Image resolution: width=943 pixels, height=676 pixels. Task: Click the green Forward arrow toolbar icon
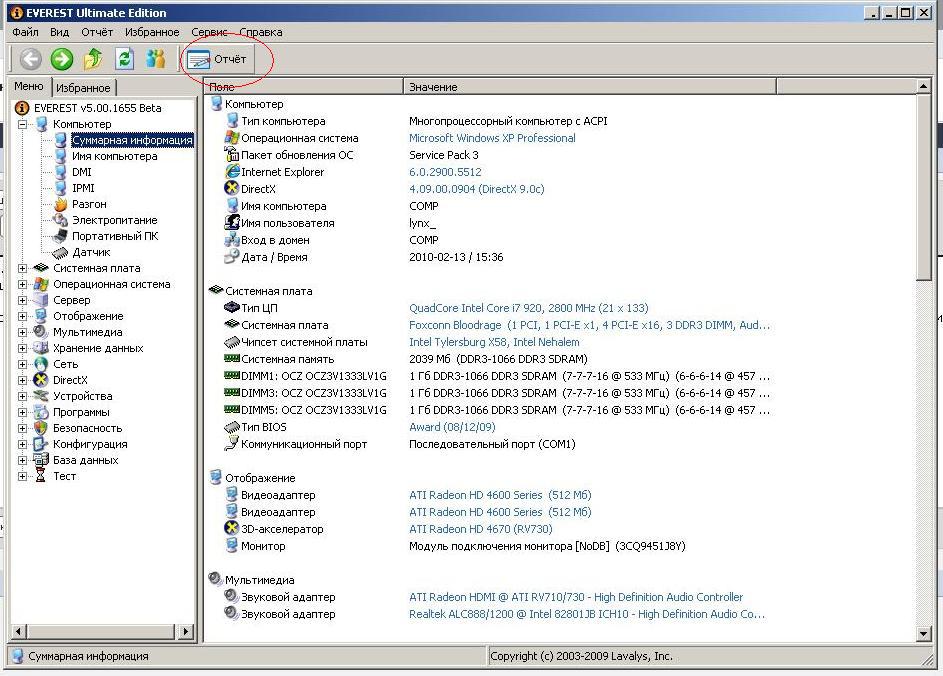(x=62, y=59)
